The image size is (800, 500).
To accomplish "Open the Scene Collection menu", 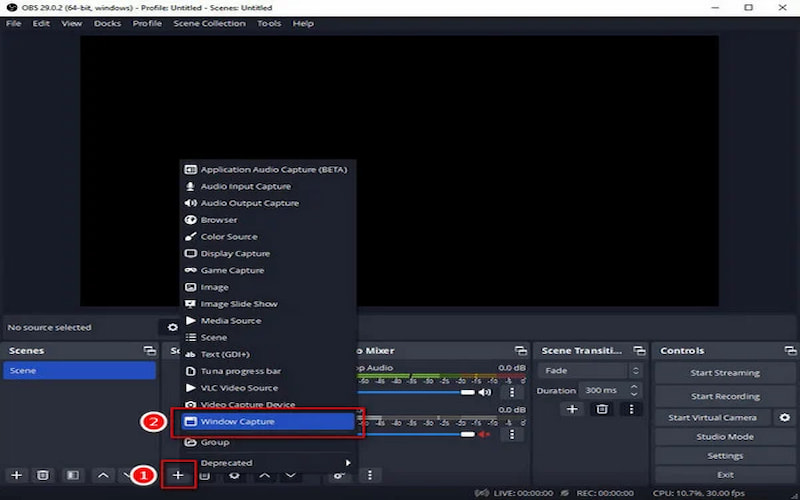I will 208,23.
